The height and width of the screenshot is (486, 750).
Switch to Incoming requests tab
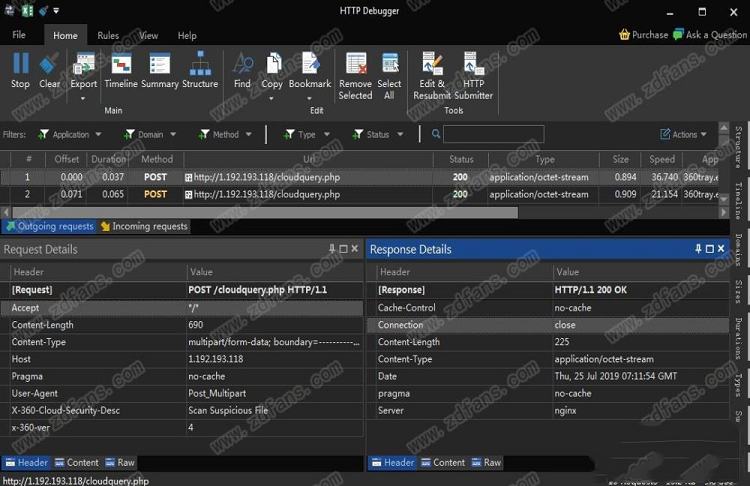(144, 226)
